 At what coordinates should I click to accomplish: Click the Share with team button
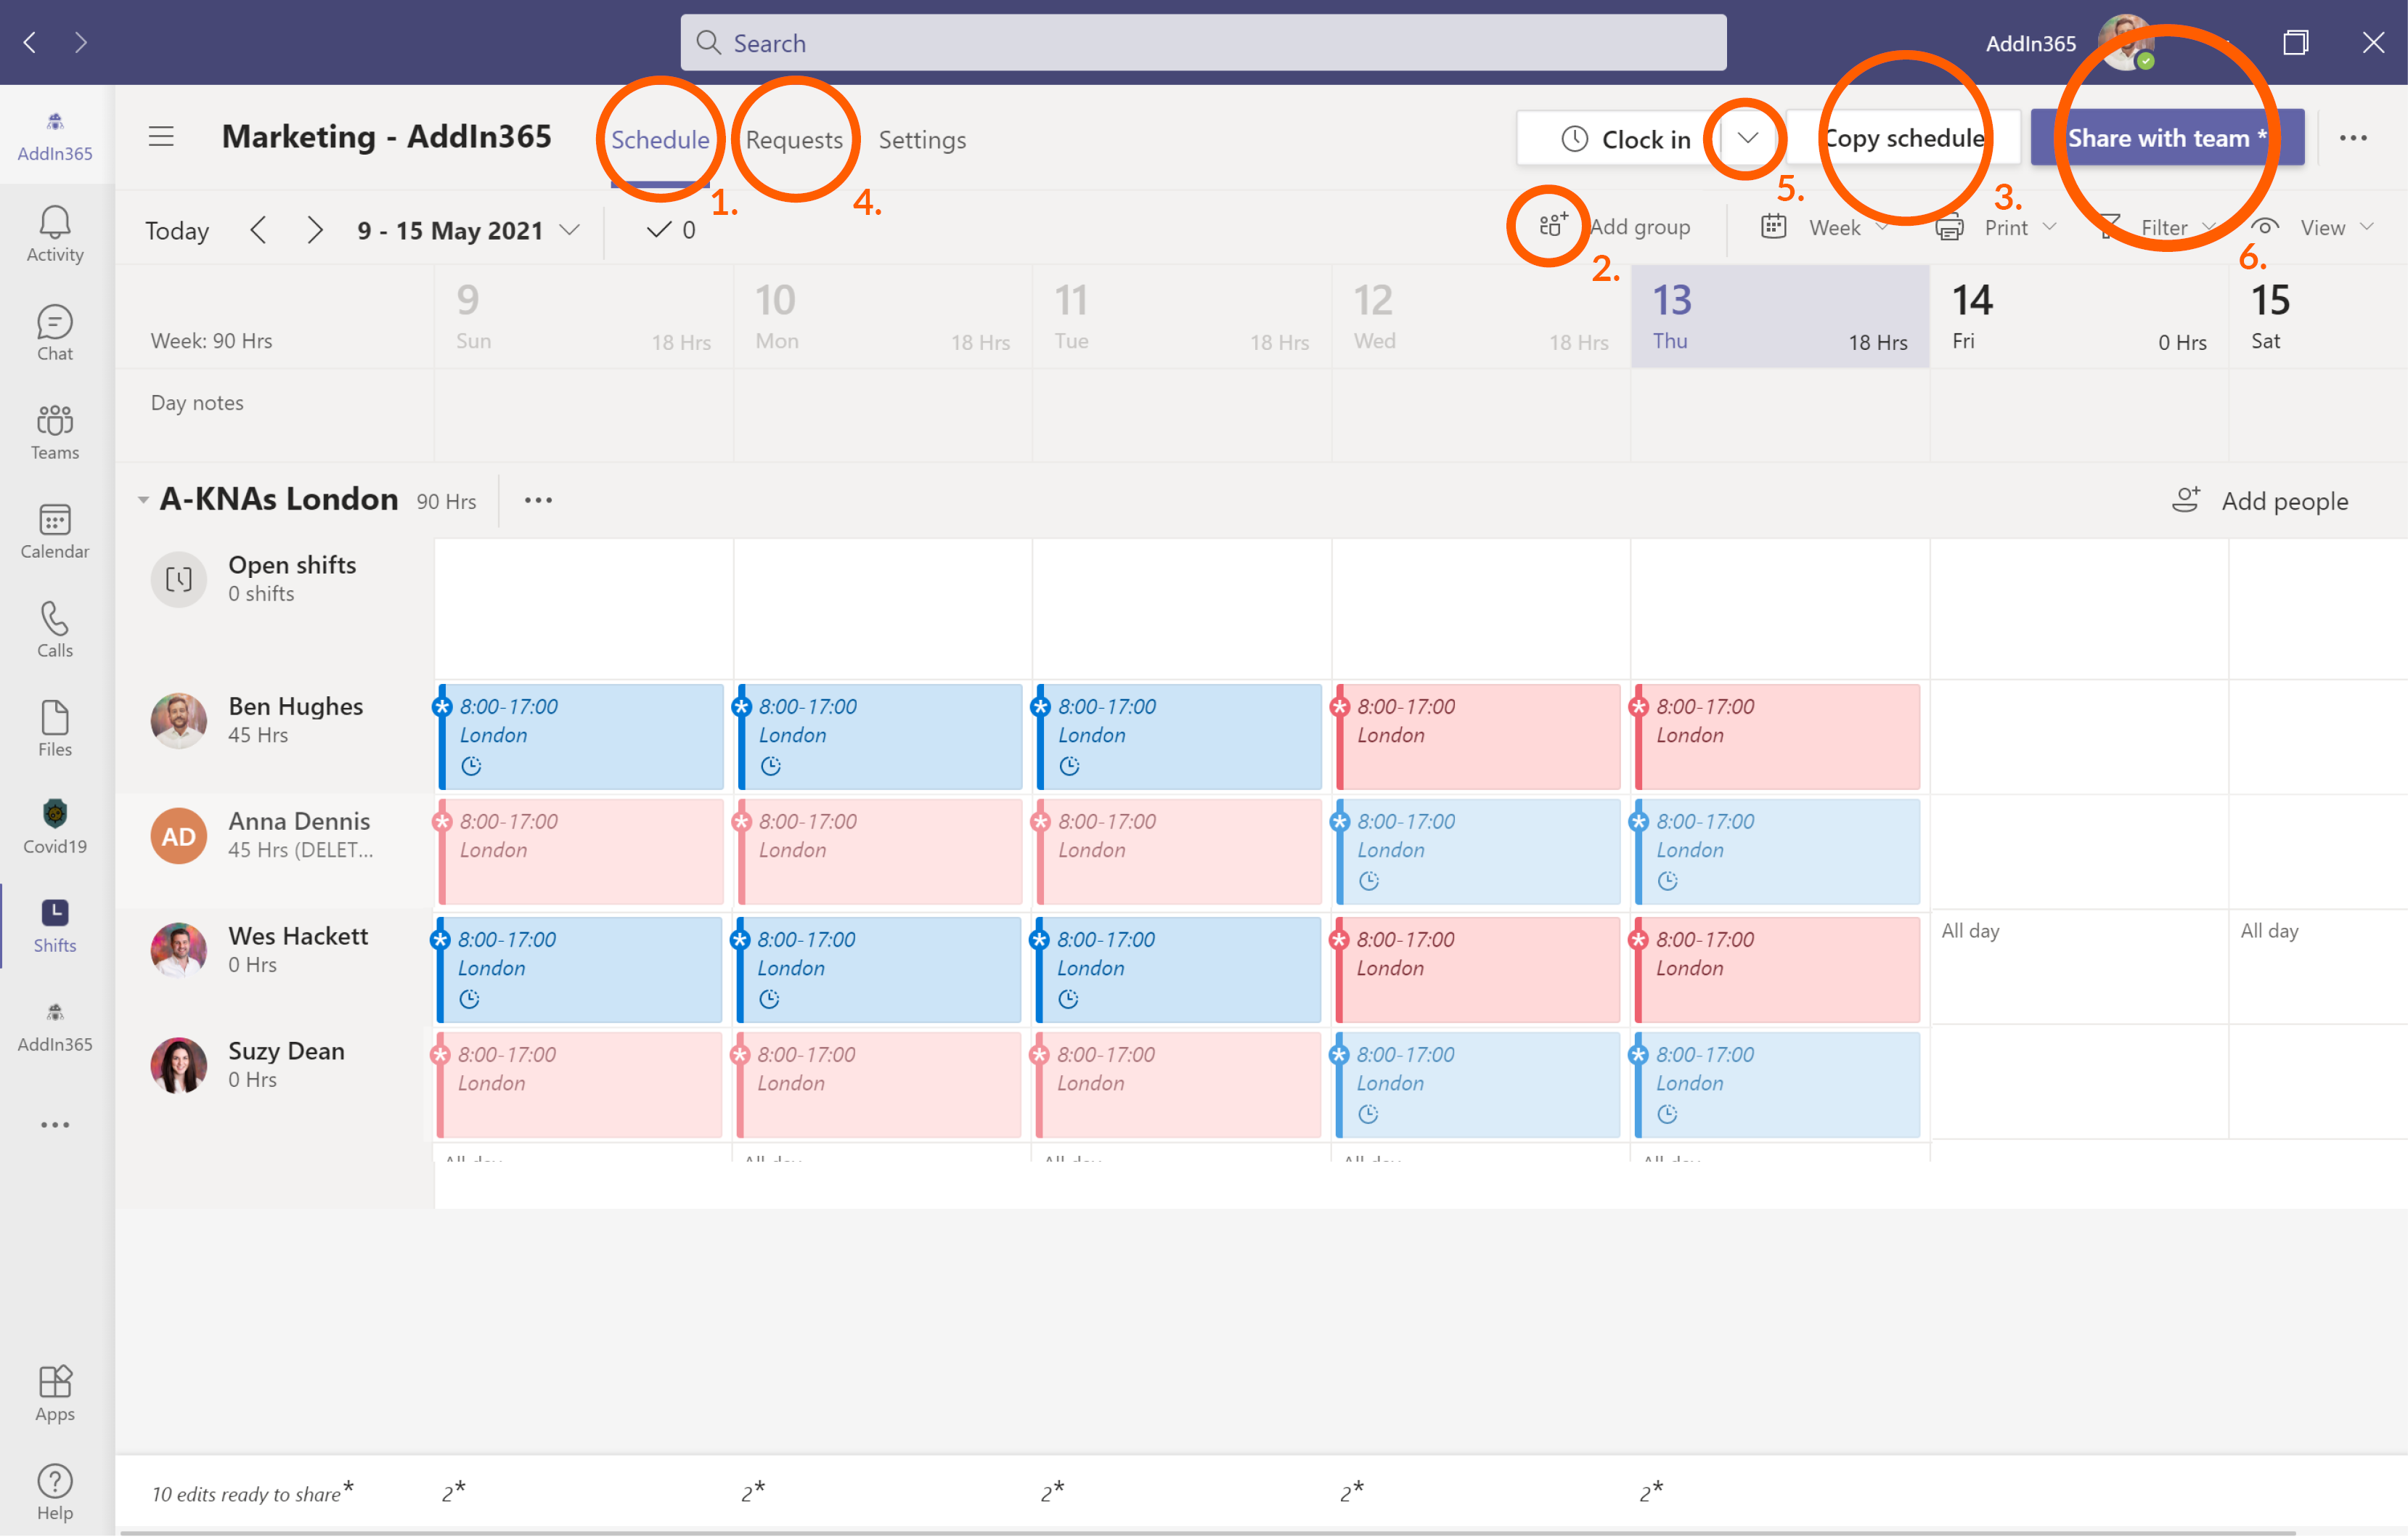2166,138
